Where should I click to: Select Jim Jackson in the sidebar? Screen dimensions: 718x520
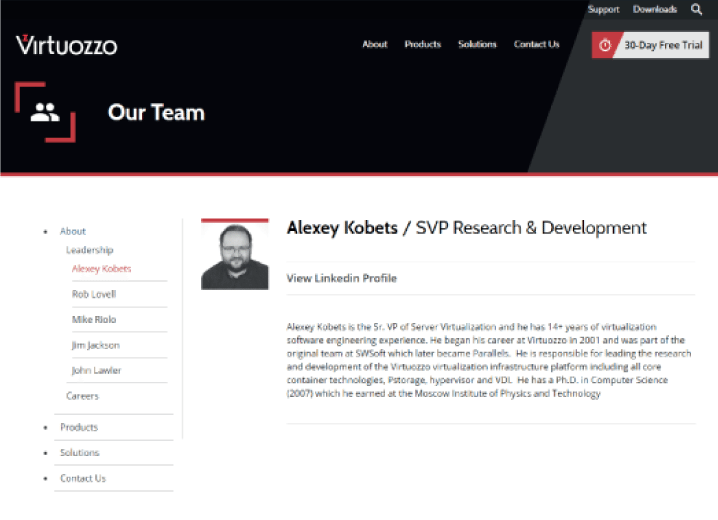click(x=96, y=345)
